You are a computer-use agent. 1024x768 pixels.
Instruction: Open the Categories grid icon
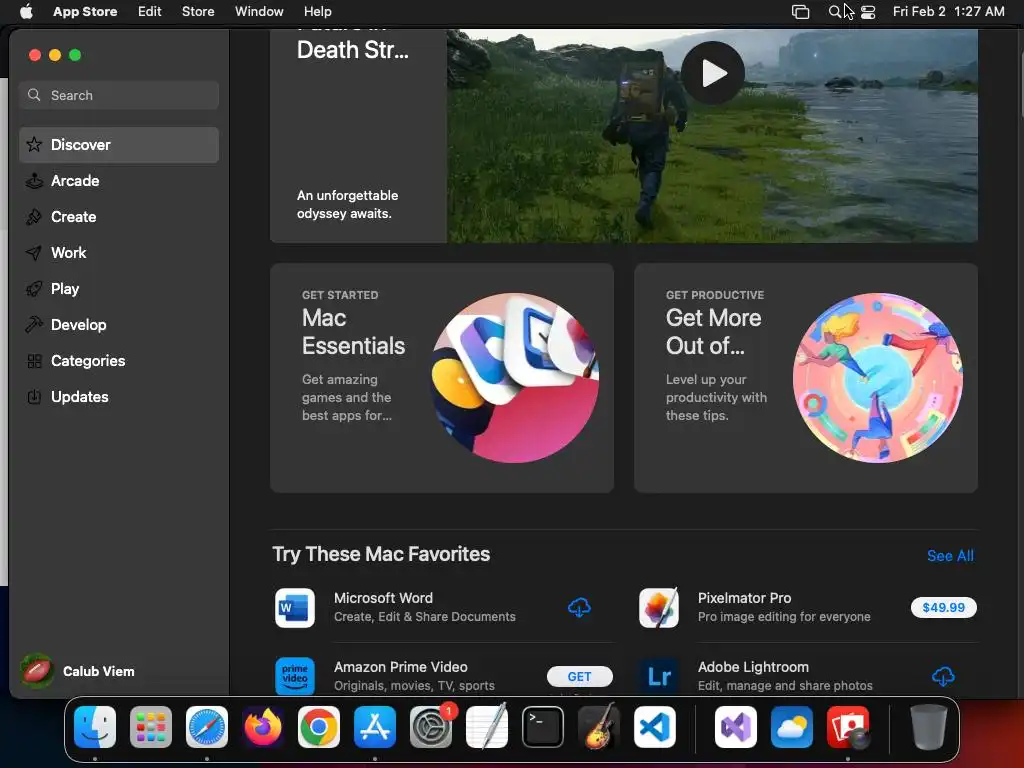coord(34,360)
